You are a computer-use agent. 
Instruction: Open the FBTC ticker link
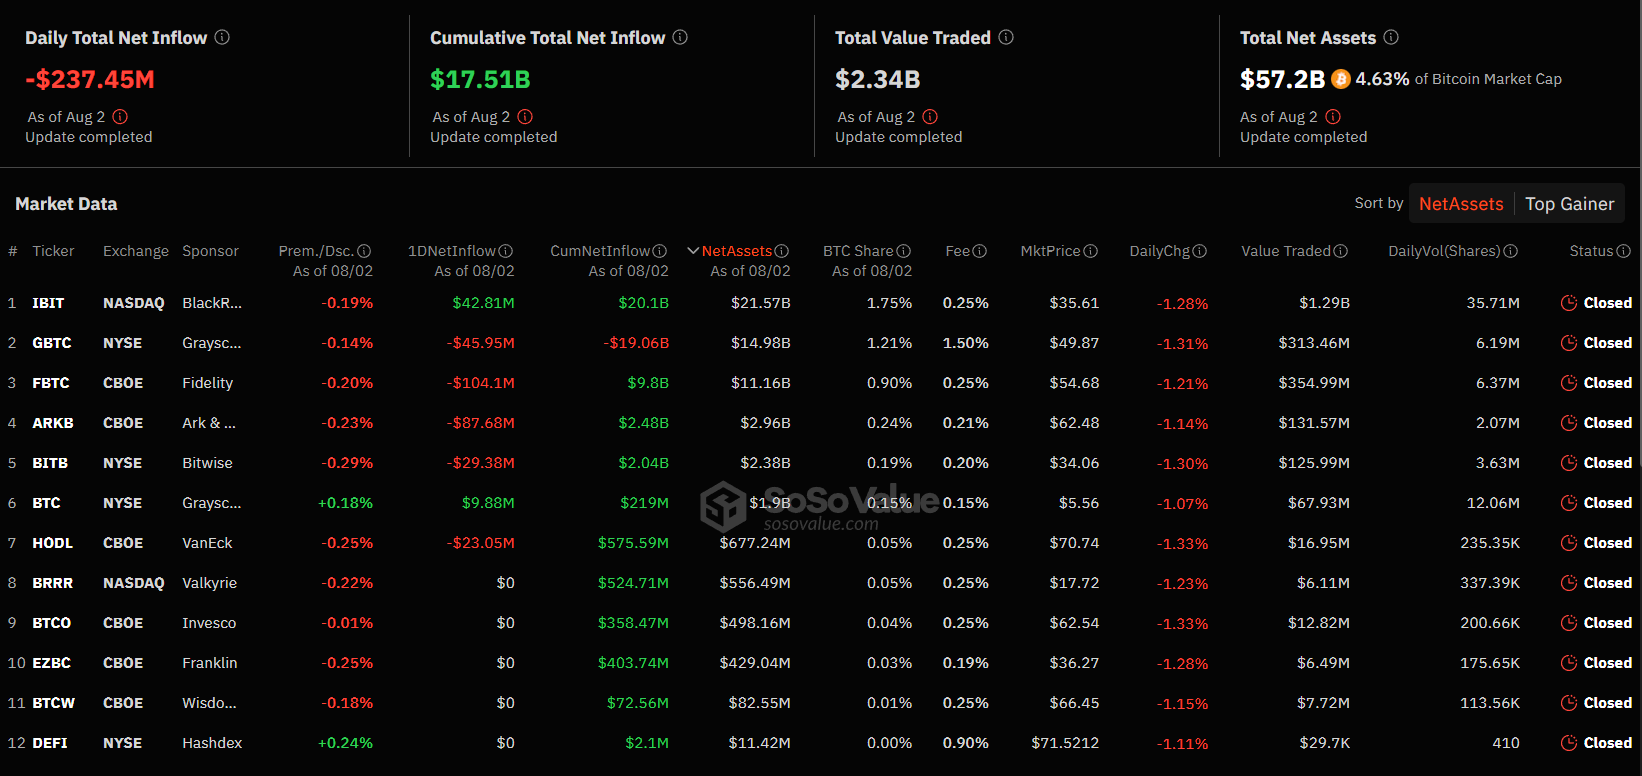51,383
